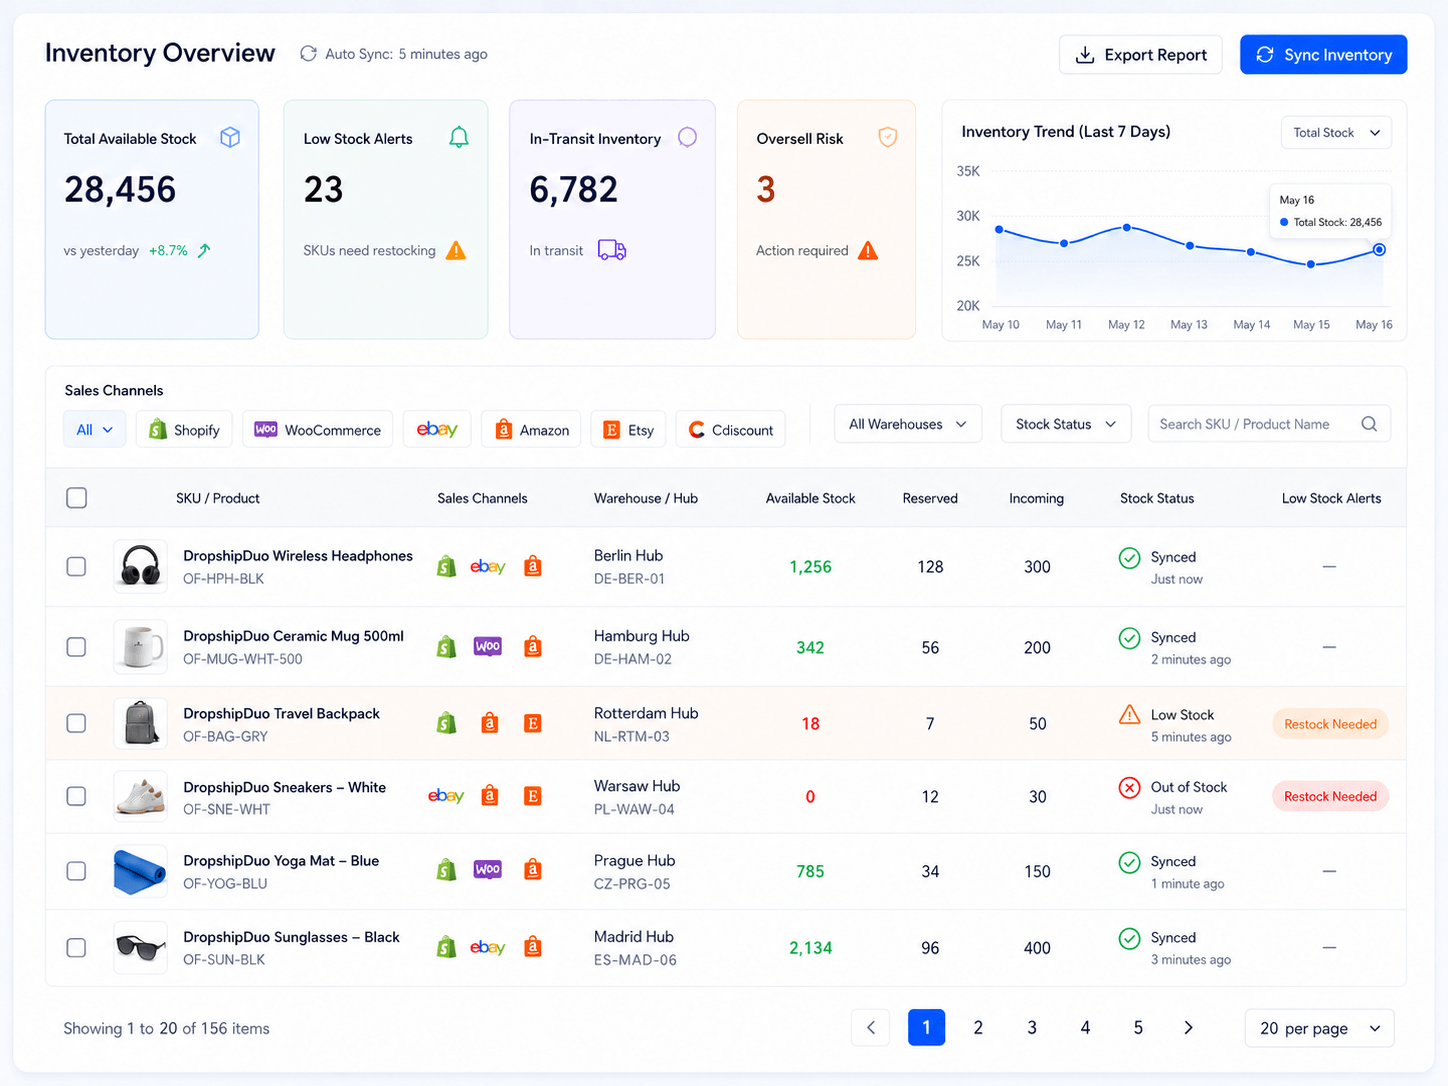Click the Low Stock warning icon for Travel Backpack
Image resolution: width=1448 pixels, height=1086 pixels.
[1129, 714]
